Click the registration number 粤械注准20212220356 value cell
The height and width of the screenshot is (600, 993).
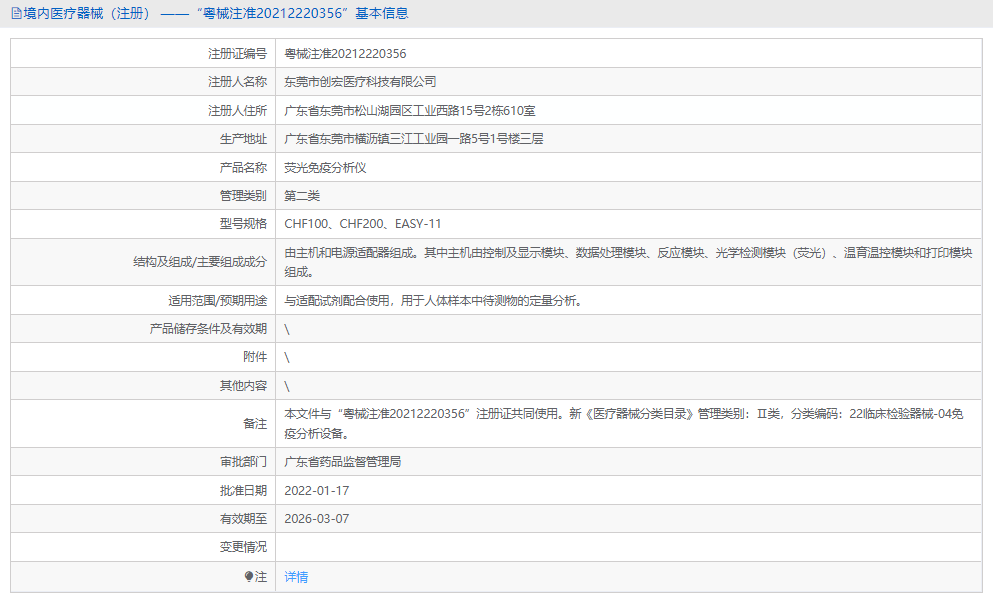[x=342, y=53]
